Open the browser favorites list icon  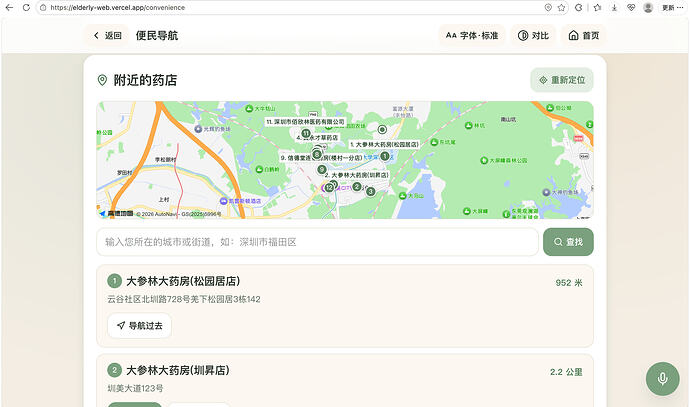coord(597,7)
